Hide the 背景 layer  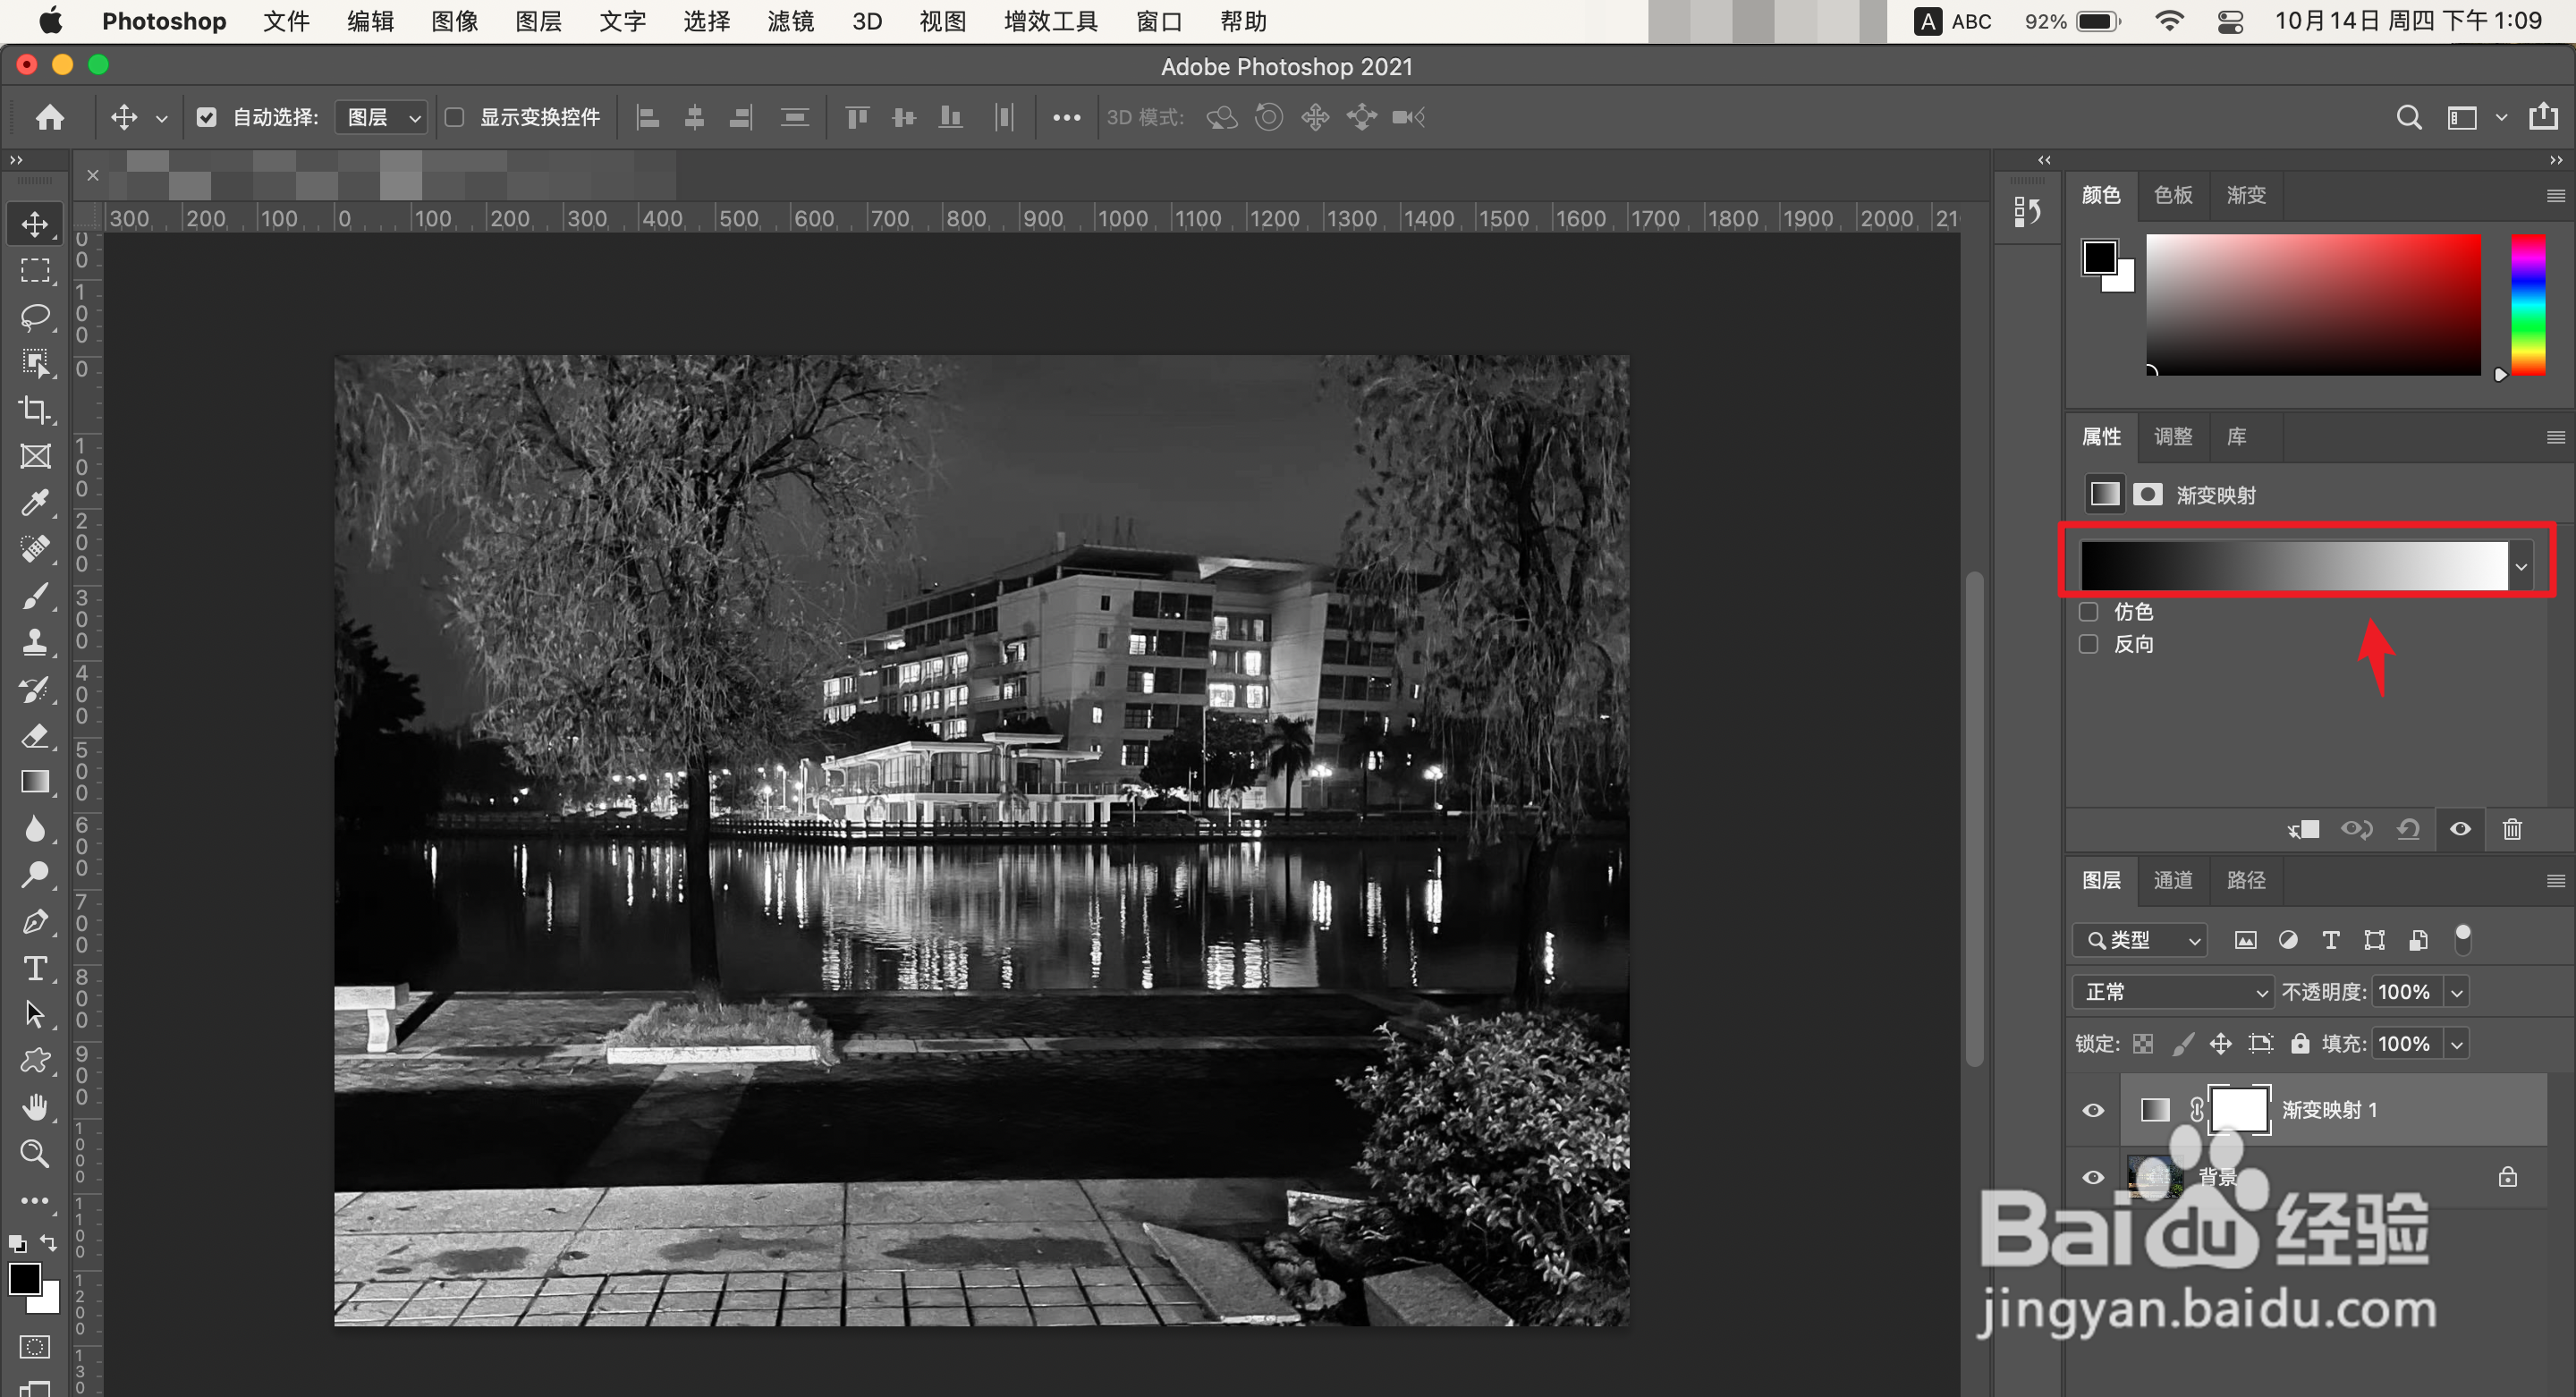(2093, 1178)
